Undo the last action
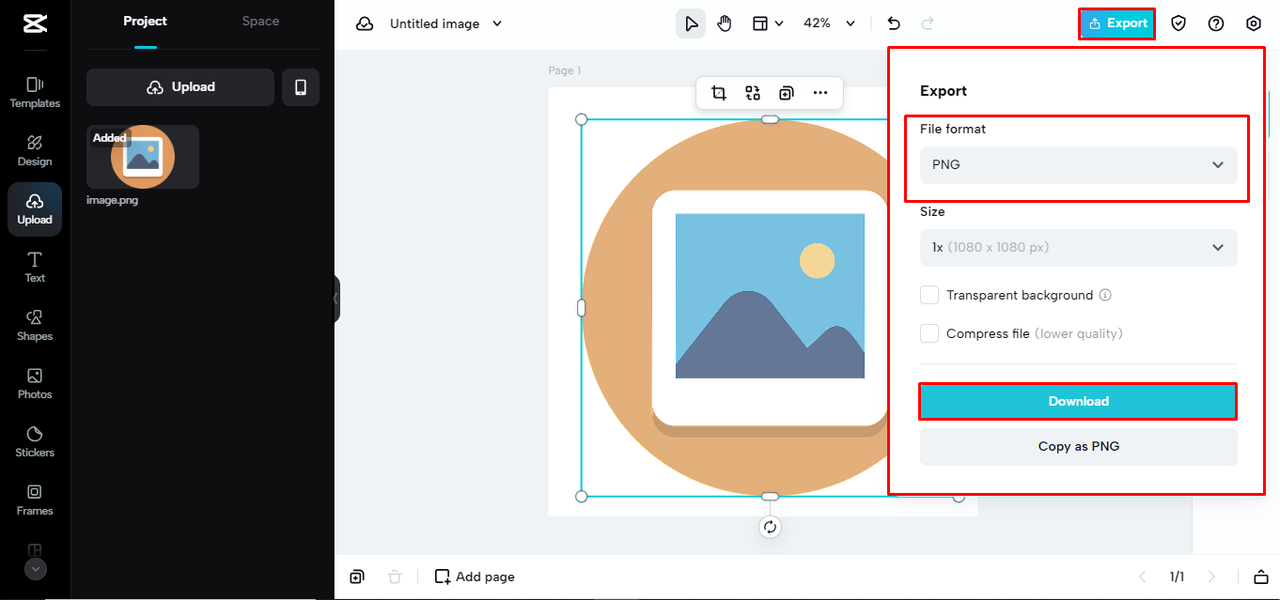The height and width of the screenshot is (600, 1280). [x=894, y=23]
